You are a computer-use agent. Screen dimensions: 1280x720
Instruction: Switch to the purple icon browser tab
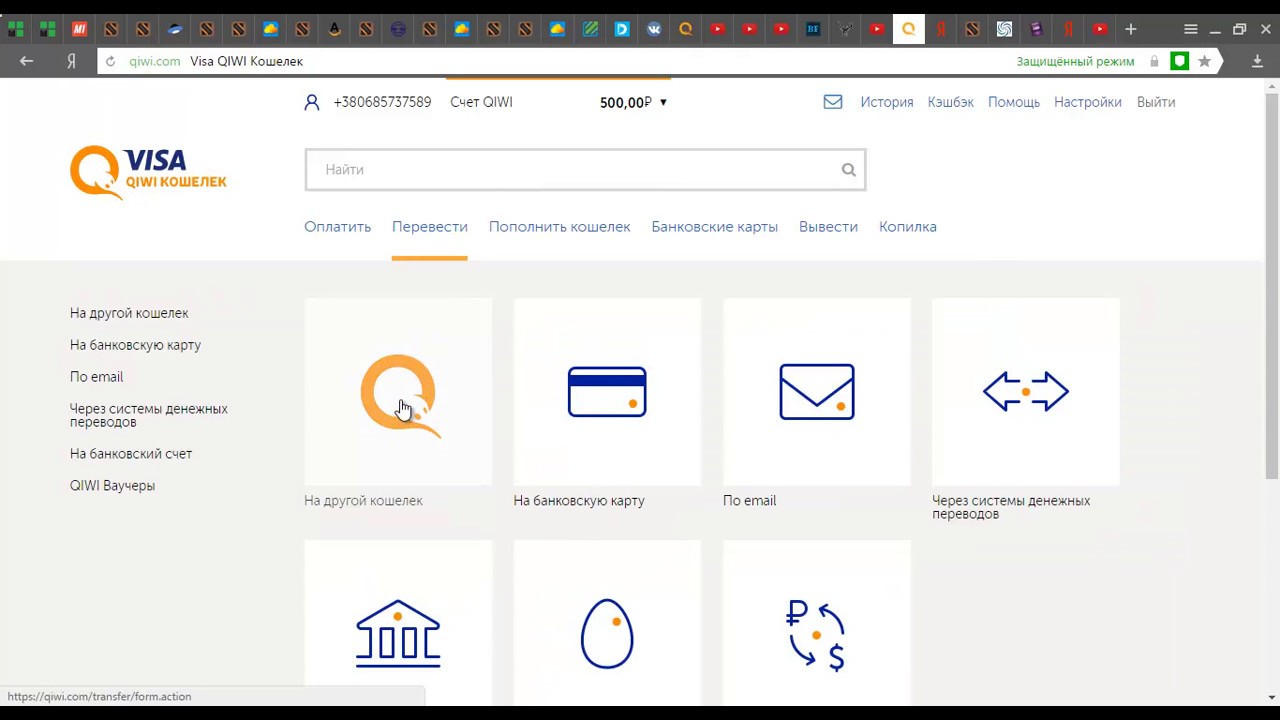(1036, 29)
